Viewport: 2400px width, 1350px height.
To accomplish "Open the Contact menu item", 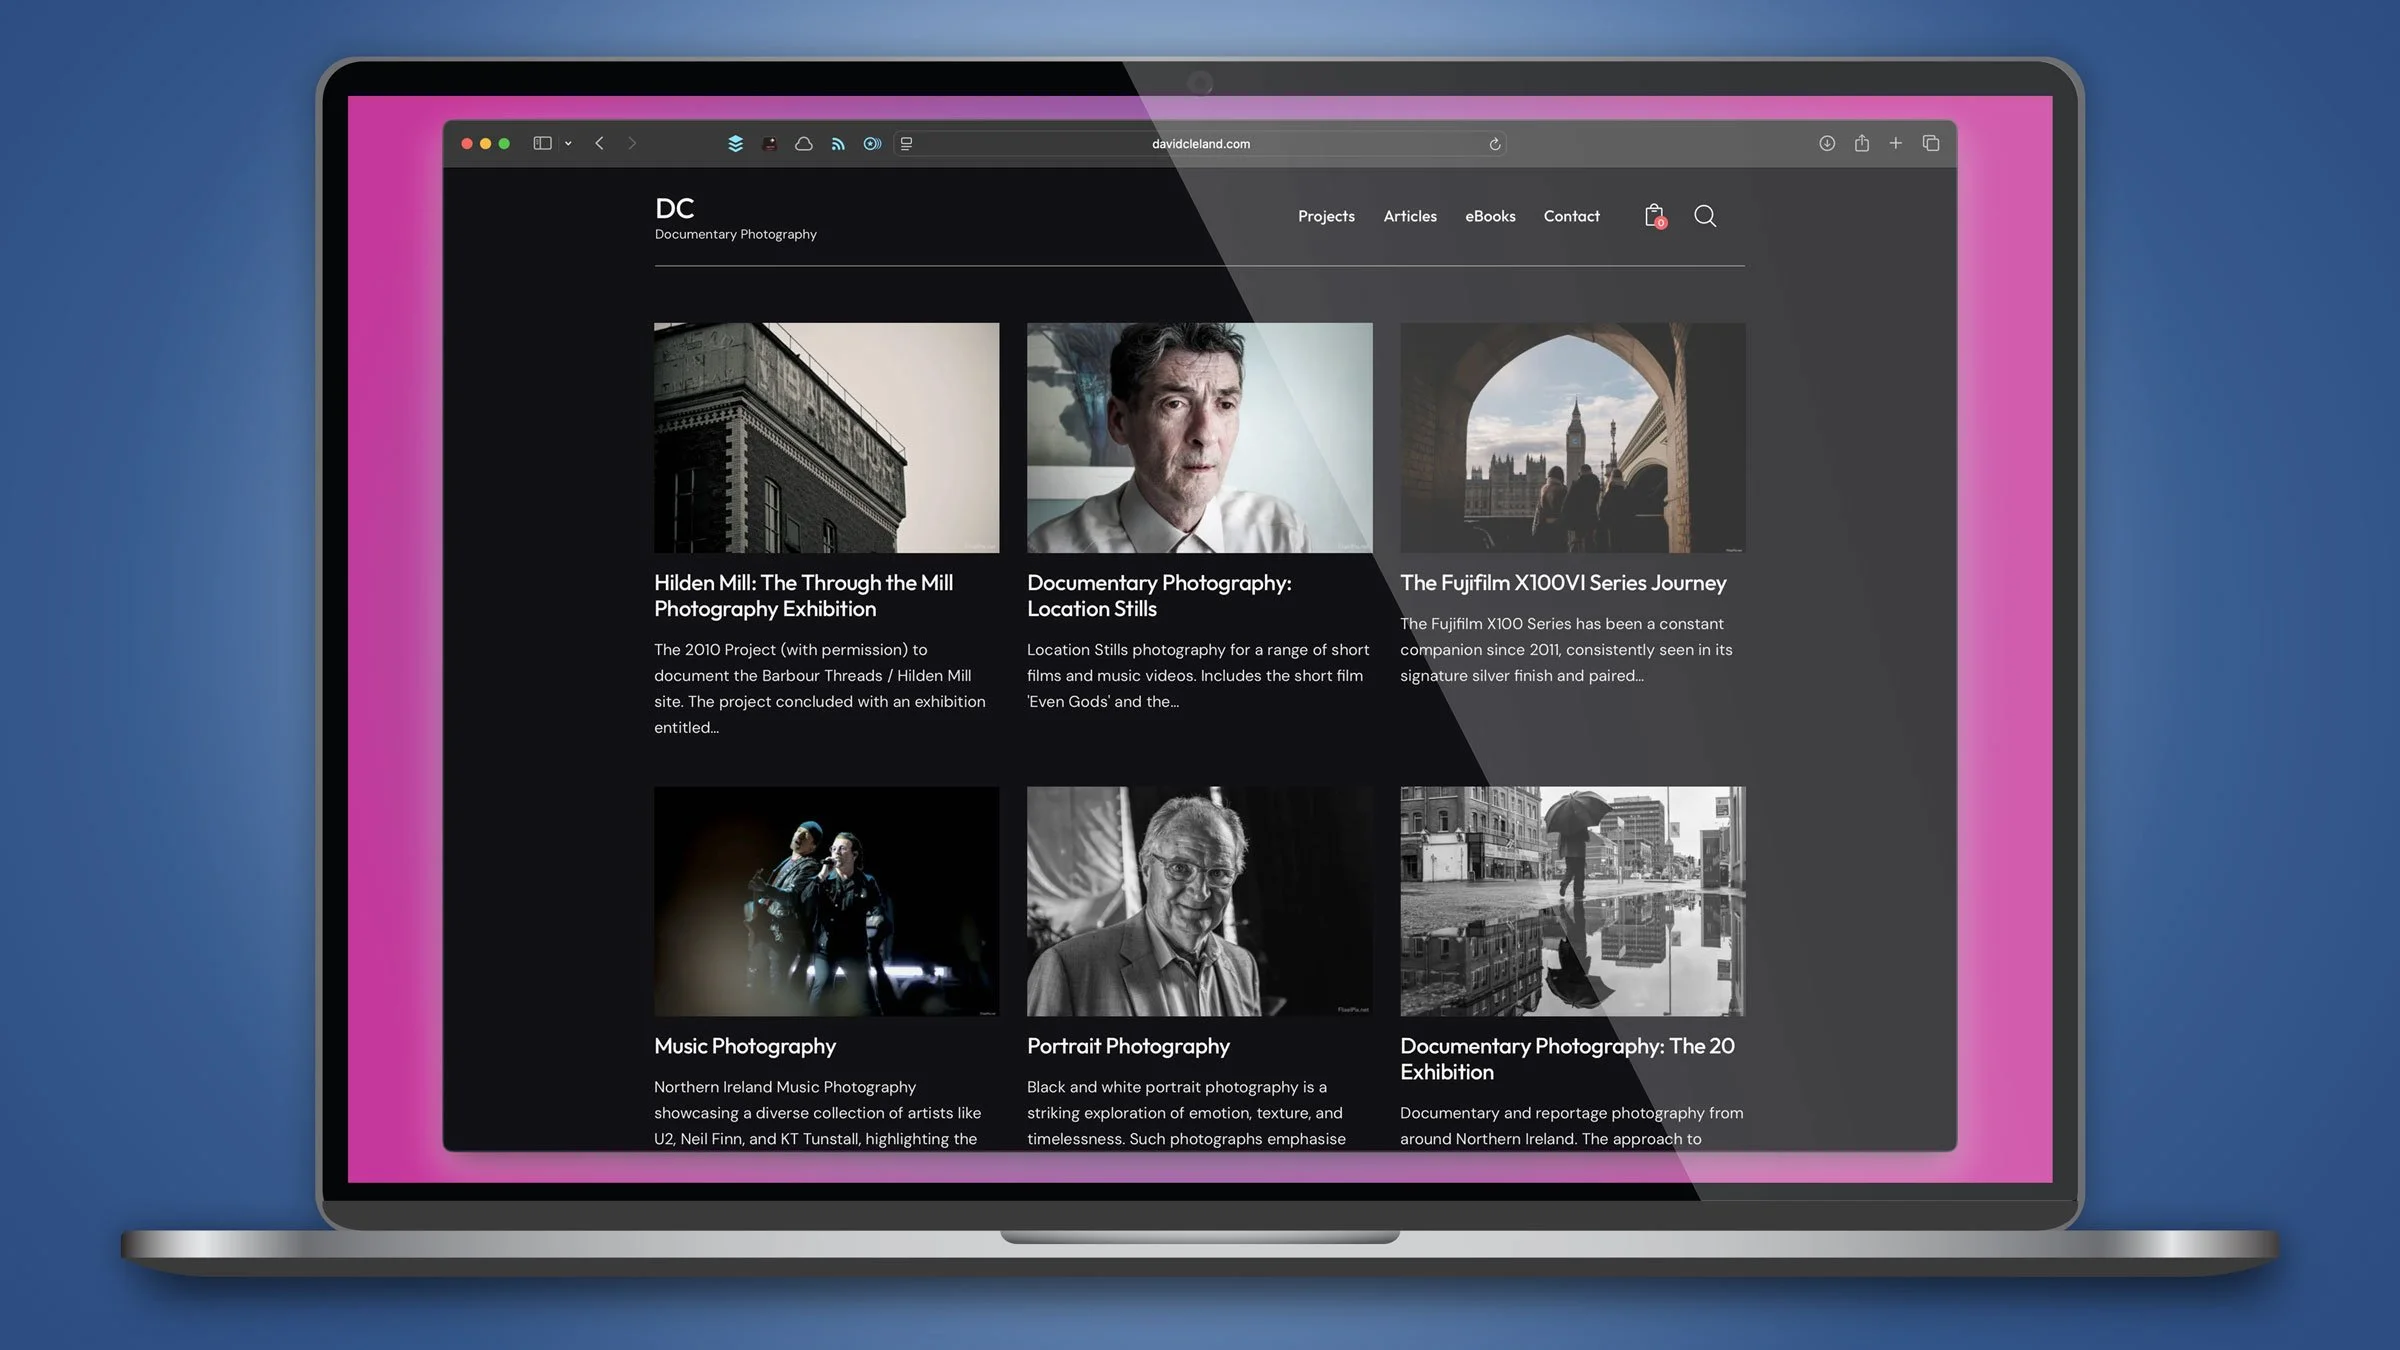I will (1571, 216).
